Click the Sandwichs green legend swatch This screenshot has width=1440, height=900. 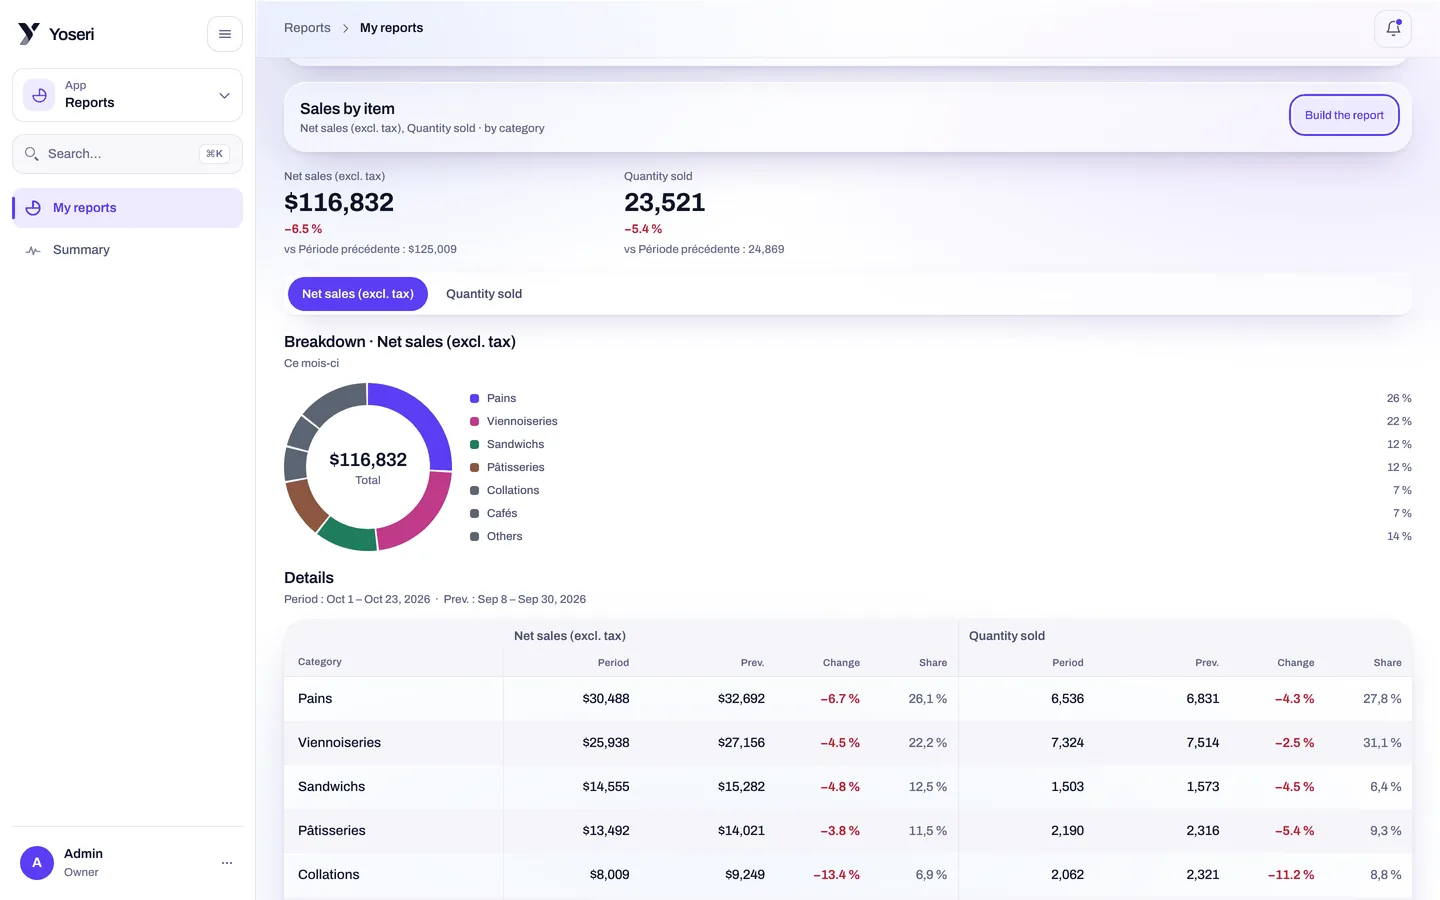pos(474,444)
